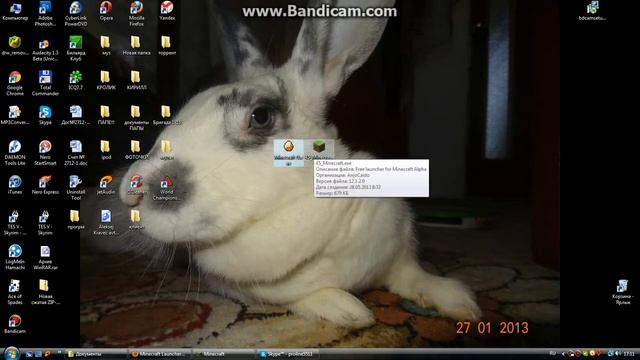Screen dimensions: 640x360
Task: Open World Championship shortcut
Action: (x=167, y=188)
